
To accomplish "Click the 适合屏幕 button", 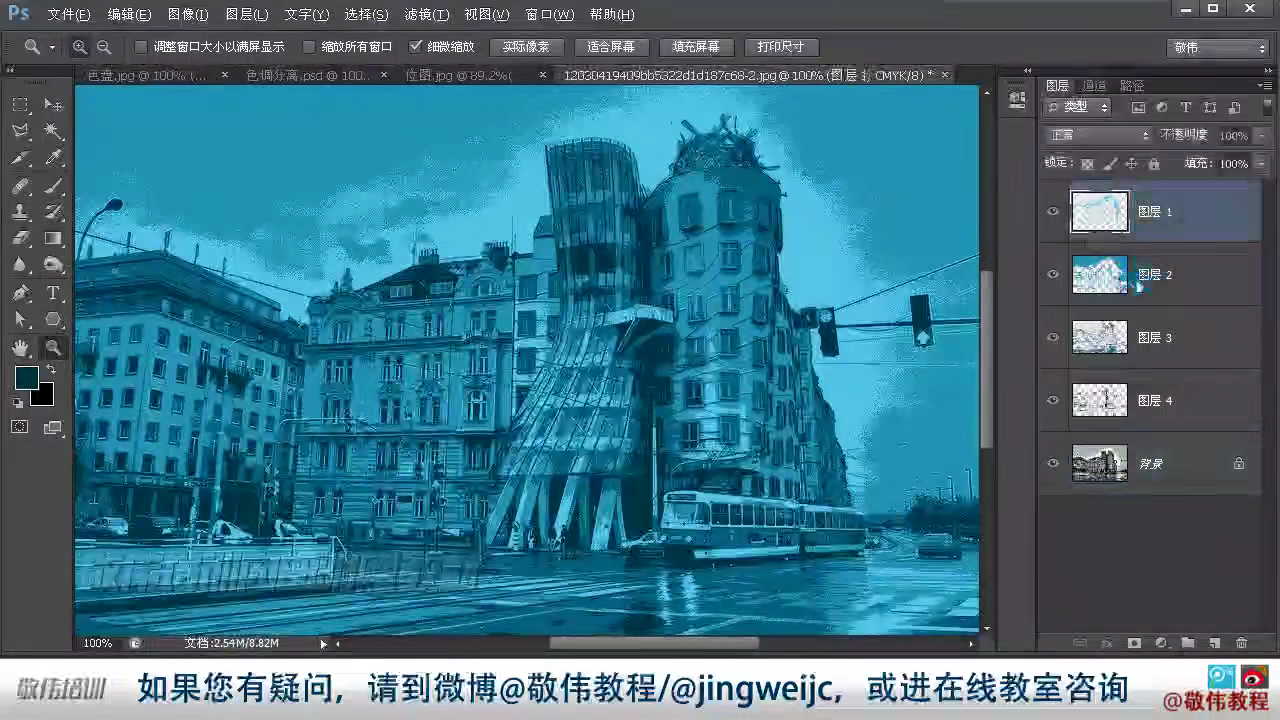I will (611, 47).
